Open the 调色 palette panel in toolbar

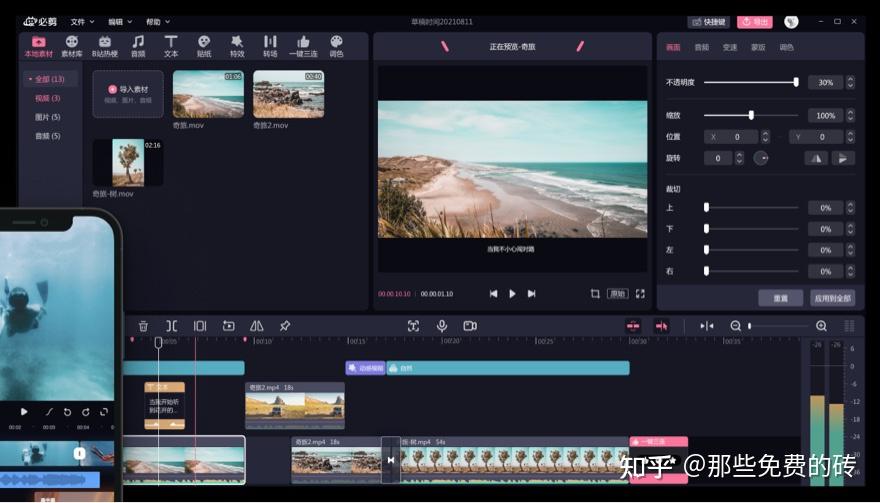(336, 47)
